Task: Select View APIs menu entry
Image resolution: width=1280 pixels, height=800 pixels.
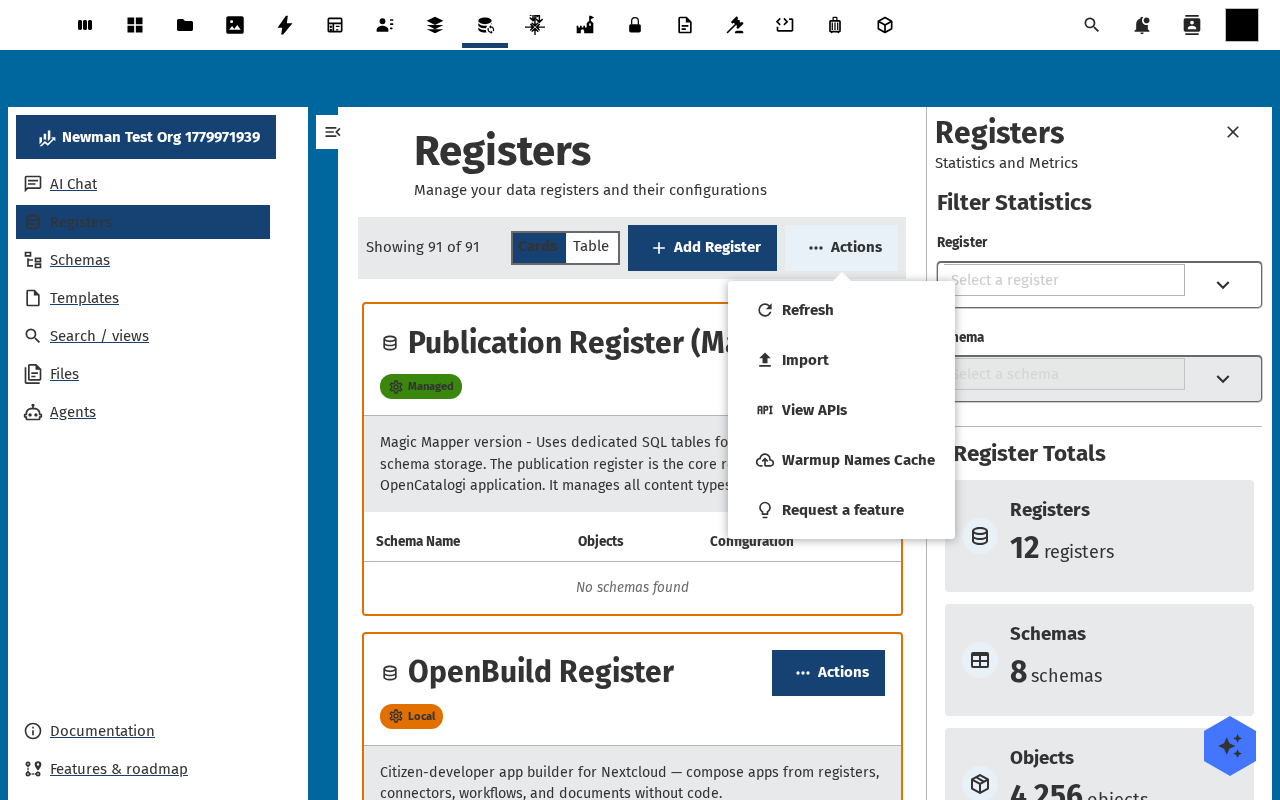Action: [x=841, y=410]
